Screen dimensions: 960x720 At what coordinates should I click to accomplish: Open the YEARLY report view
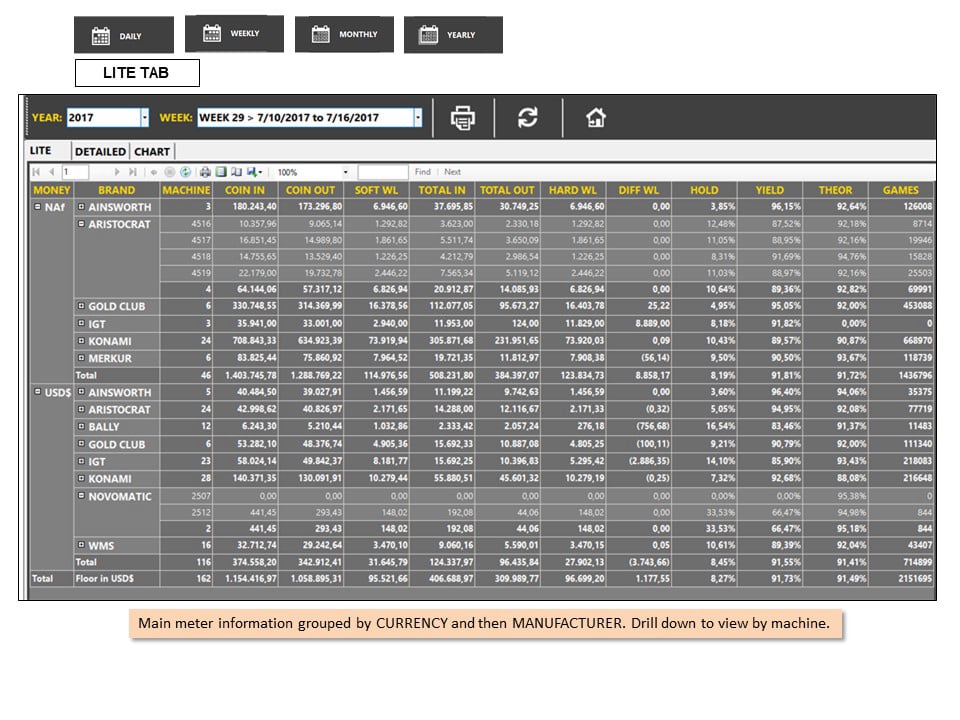pyautogui.click(x=453, y=35)
